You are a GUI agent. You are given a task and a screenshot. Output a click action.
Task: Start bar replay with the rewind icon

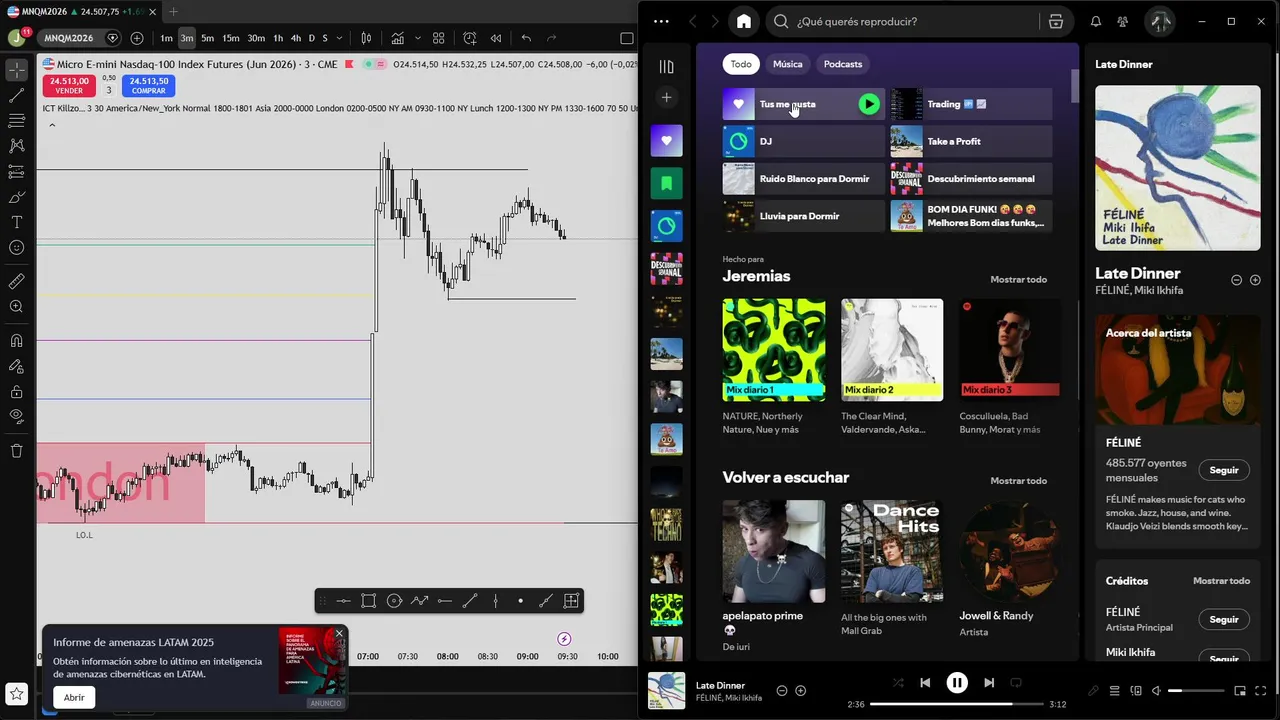pos(495,38)
